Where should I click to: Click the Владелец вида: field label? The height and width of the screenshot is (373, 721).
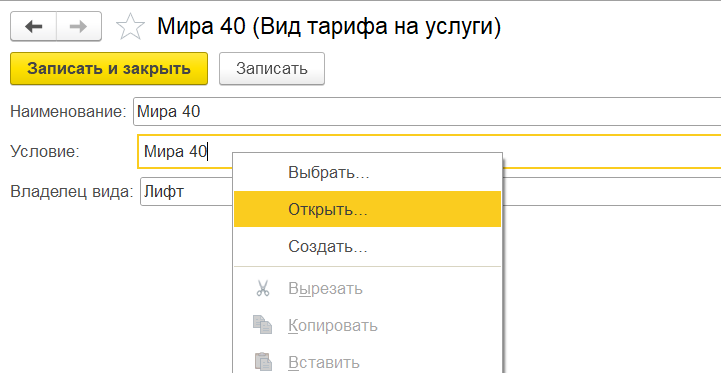pos(72,191)
